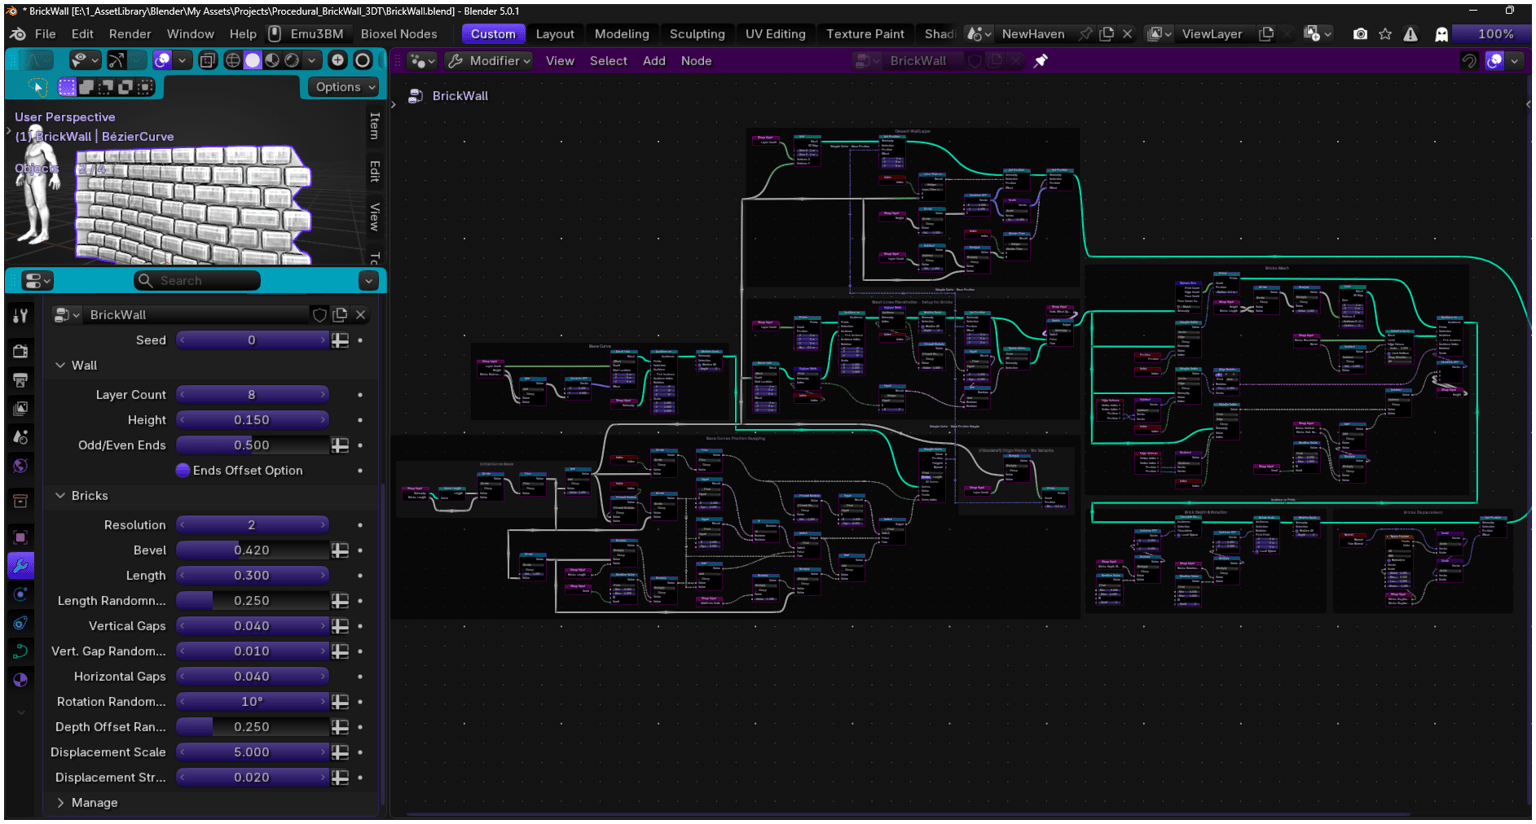Click the Bevel value slider

tap(253, 551)
